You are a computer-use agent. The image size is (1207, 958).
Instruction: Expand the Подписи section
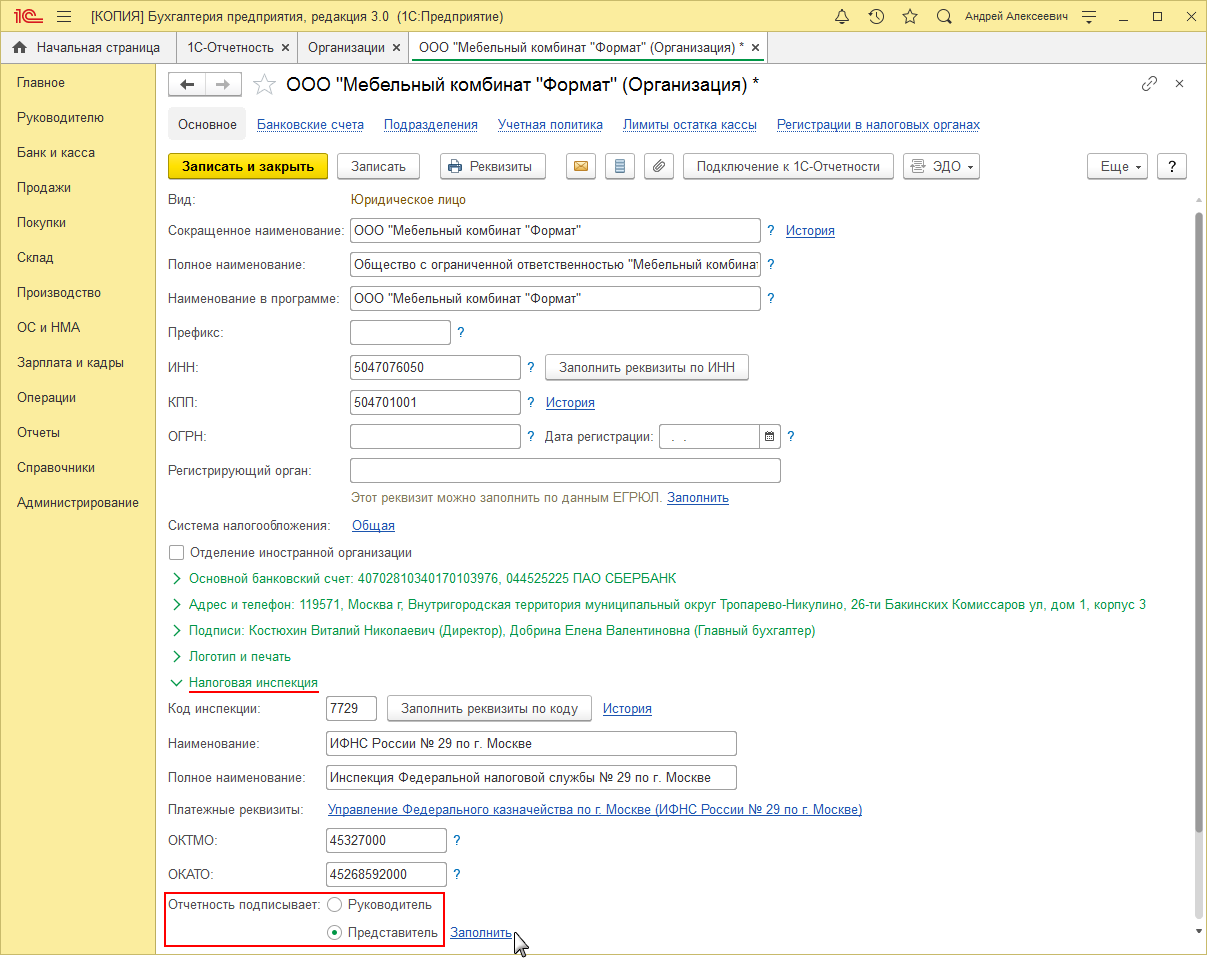tap(177, 631)
